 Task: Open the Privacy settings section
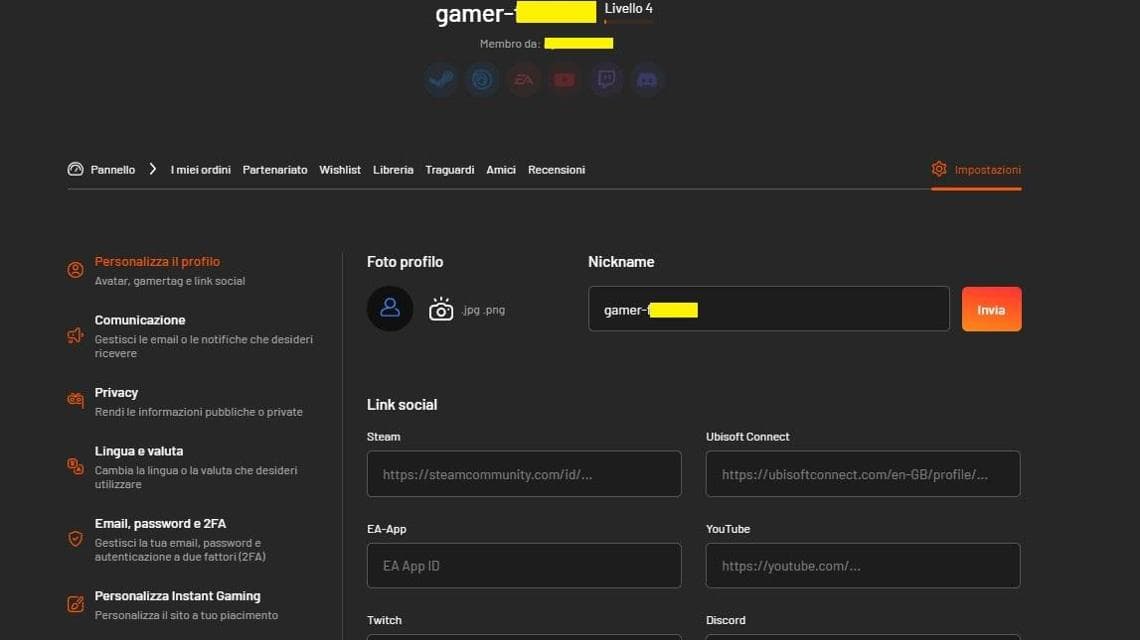pos(185,401)
